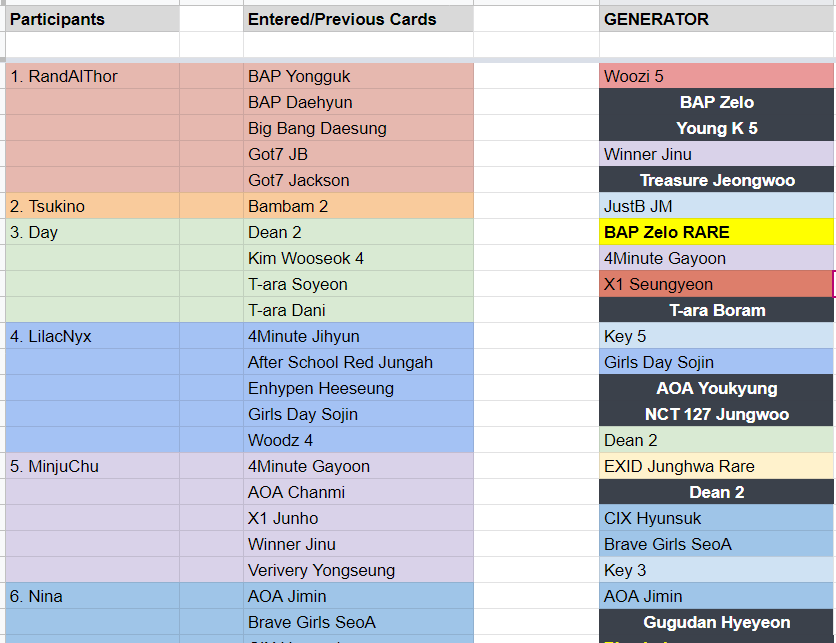Click the cell '1. RandAlThor'

(x=92, y=76)
